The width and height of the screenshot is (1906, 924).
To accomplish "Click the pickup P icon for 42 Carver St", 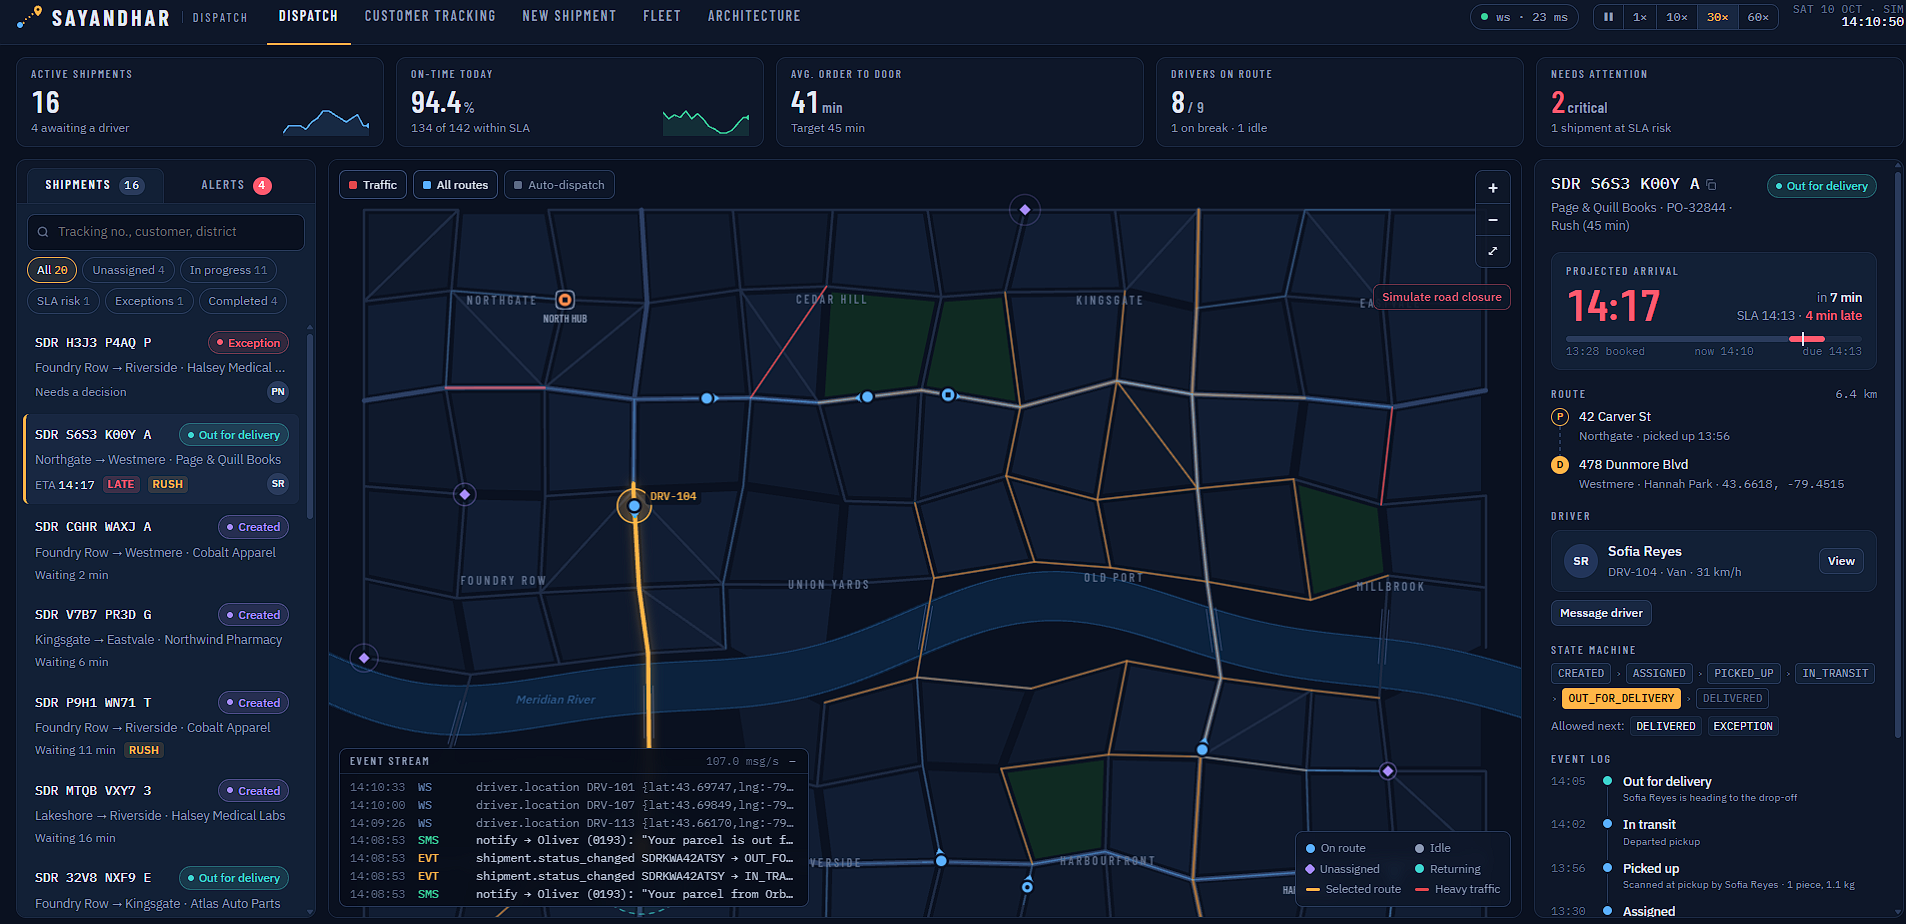I will (x=1560, y=417).
